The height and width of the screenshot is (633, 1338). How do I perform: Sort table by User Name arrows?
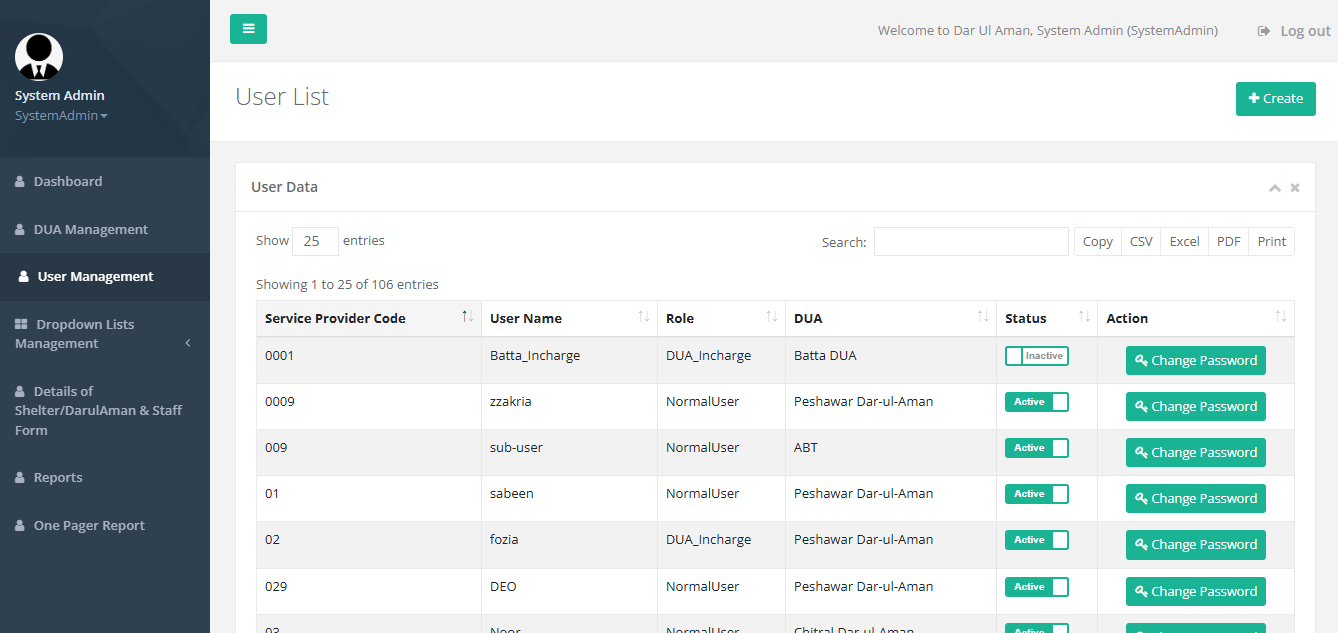(x=643, y=317)
